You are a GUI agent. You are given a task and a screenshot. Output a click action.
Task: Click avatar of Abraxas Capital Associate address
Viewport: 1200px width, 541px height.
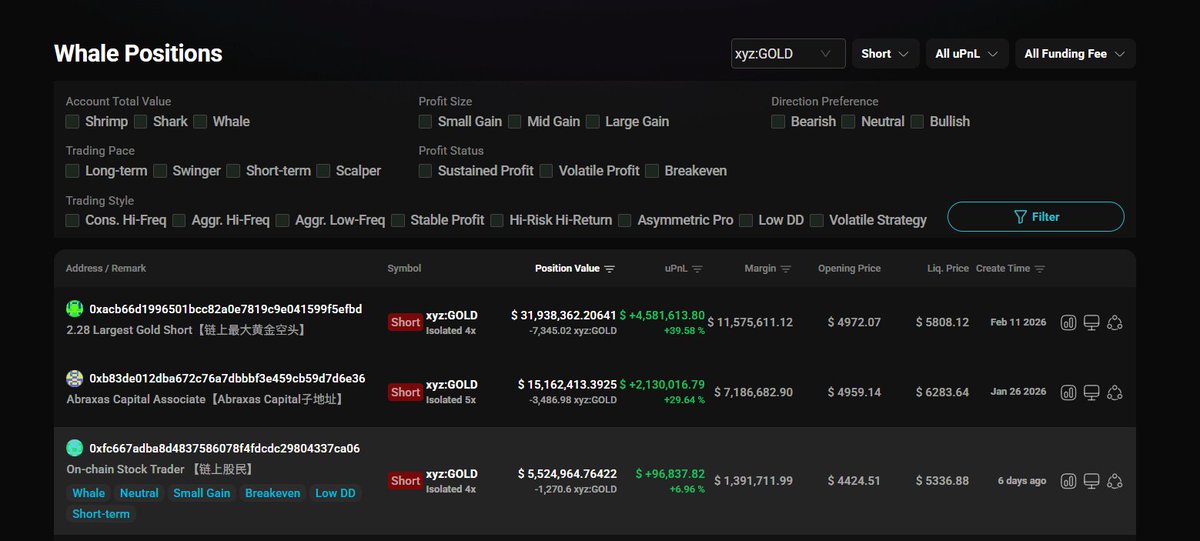coord(74,379)
